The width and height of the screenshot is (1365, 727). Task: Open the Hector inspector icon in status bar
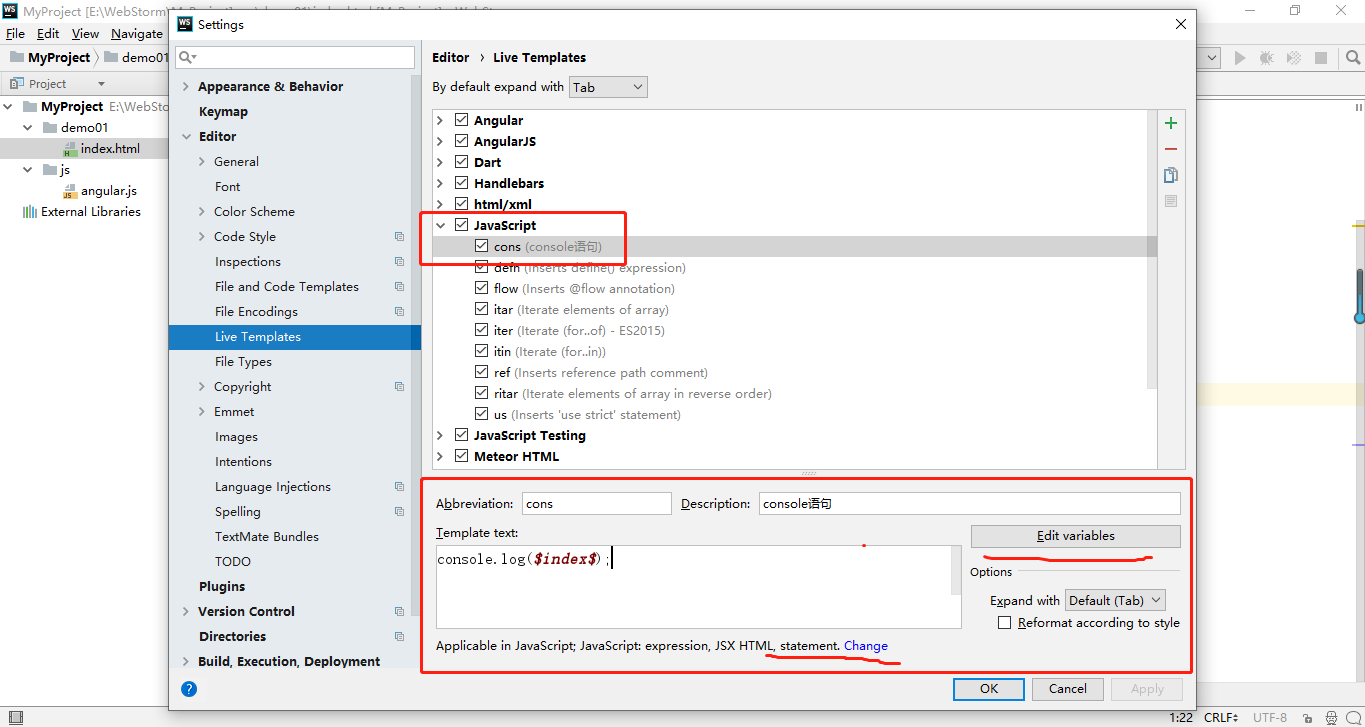click(x=1330, y=717)
